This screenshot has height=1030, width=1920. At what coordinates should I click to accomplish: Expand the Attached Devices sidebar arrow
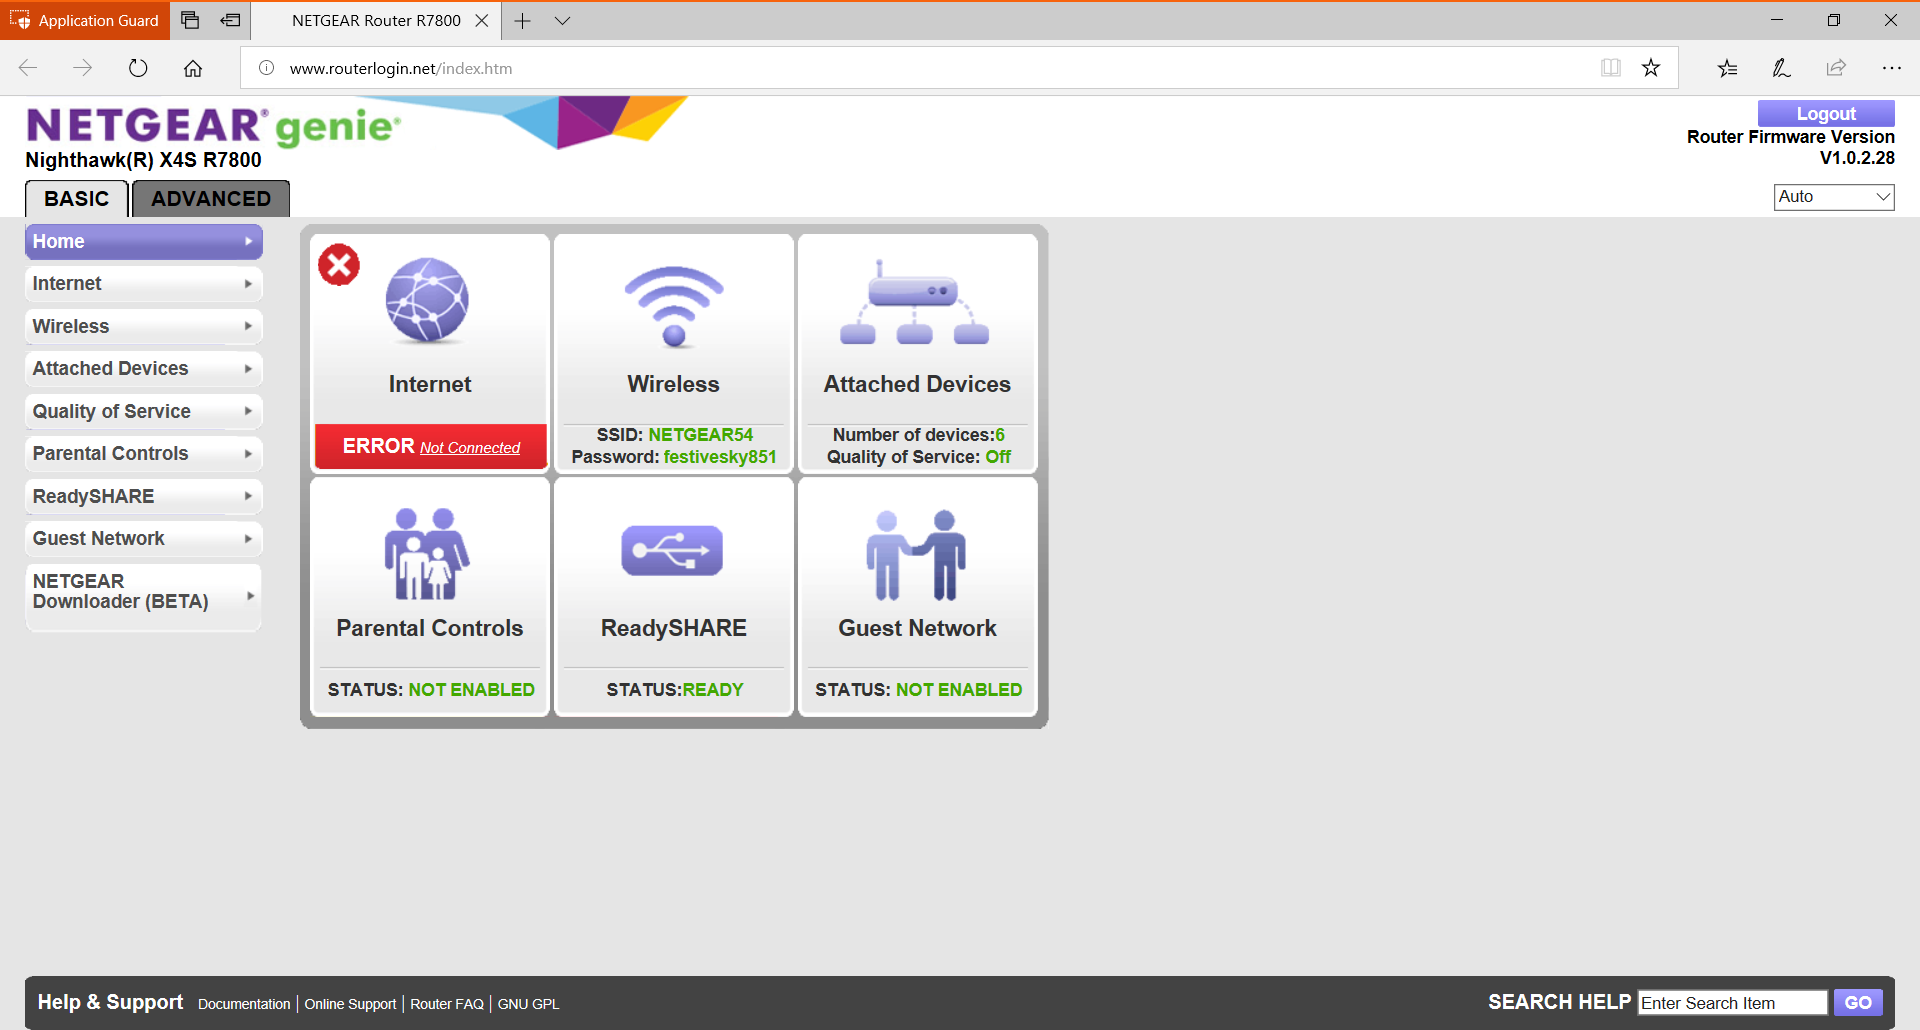pyautogui.click(x=248, y=369)
